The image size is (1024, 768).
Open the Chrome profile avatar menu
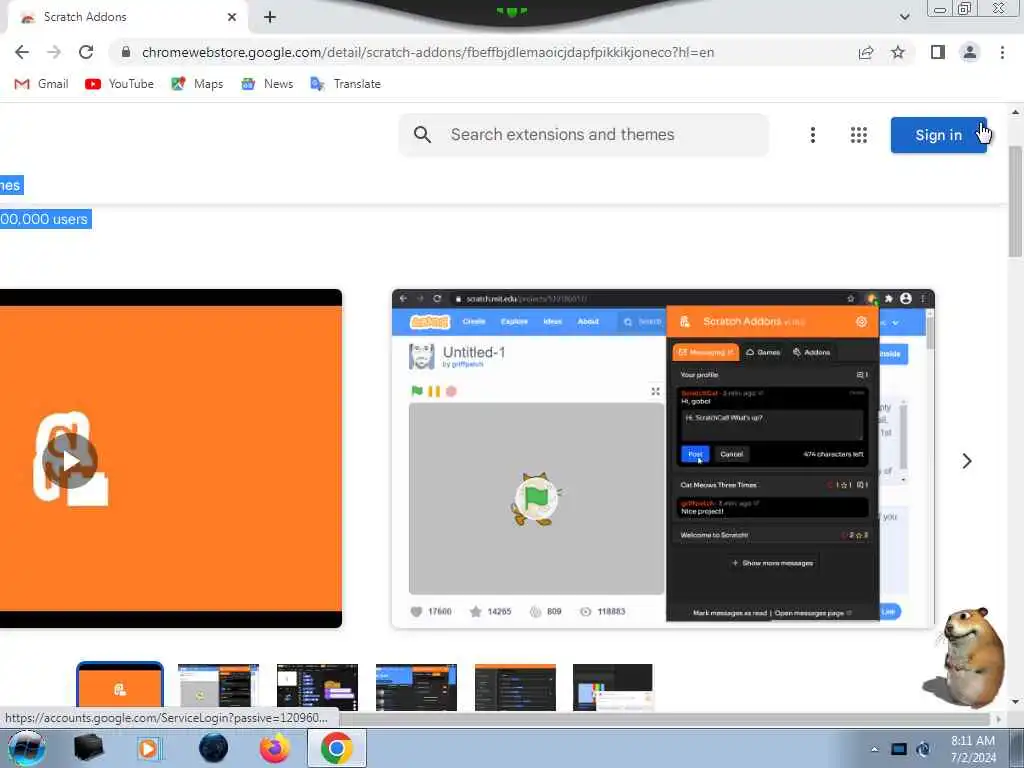pyautogui.click(x=970, y=52)
